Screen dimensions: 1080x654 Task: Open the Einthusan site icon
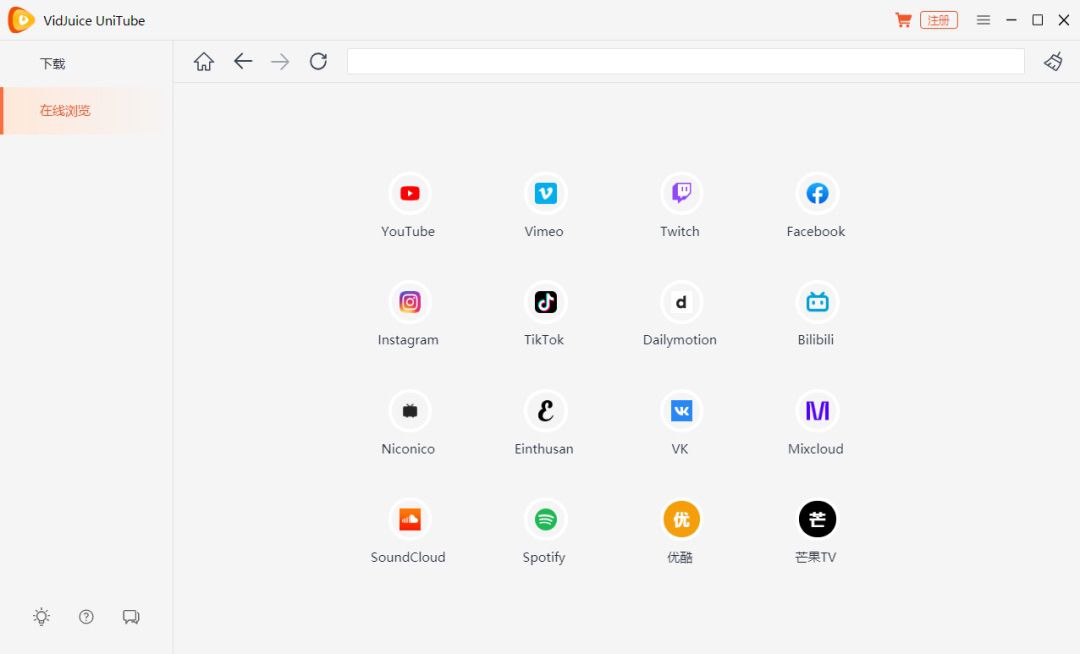click(546, 411)
